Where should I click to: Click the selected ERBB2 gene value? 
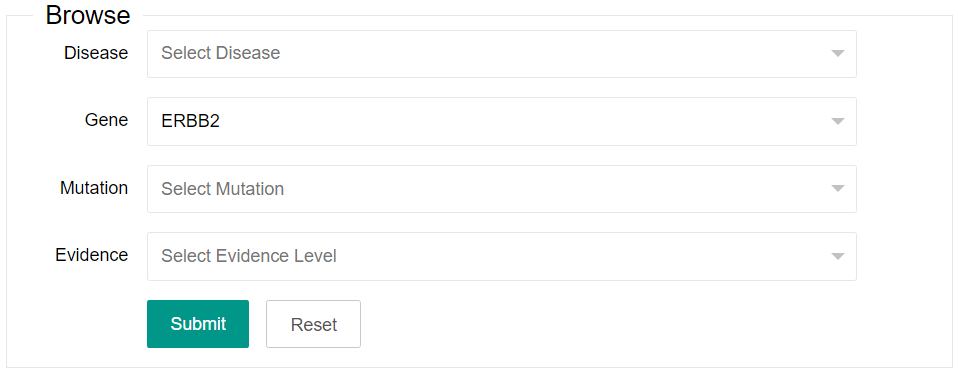[190, 121]
